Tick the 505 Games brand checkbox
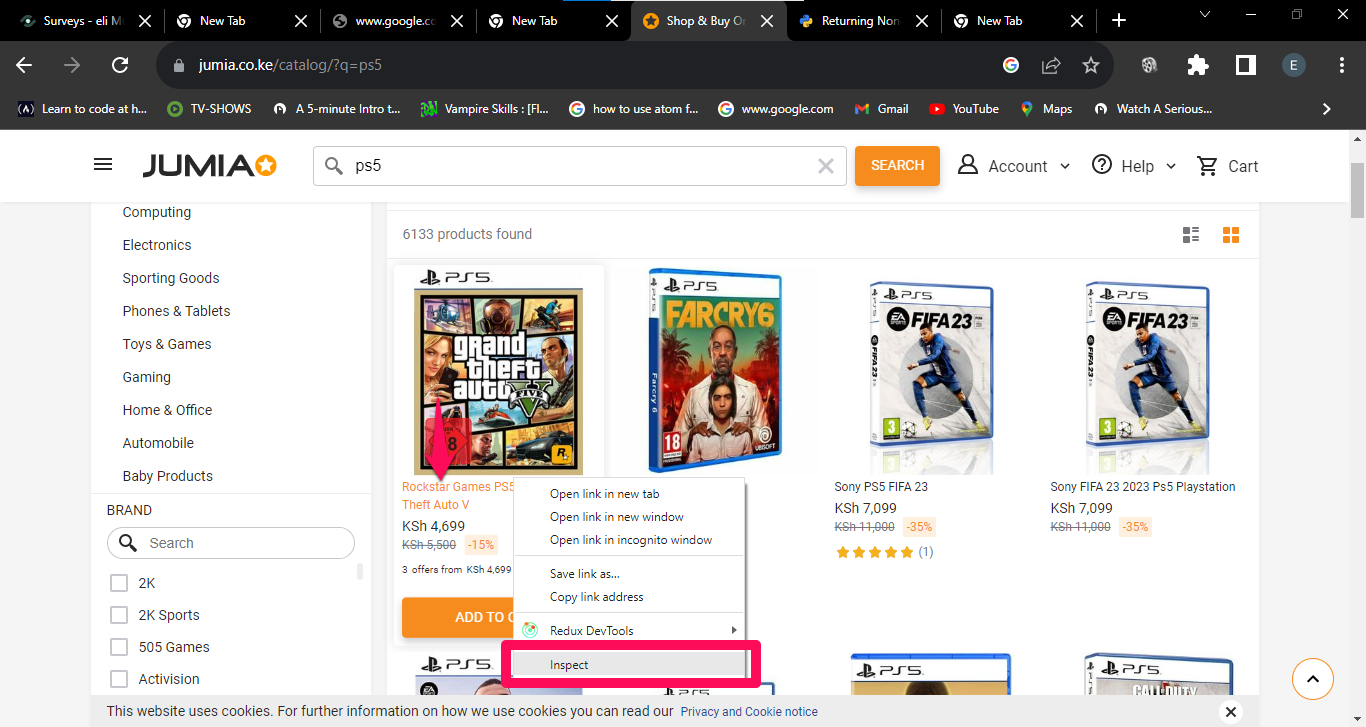1366x727 pixels. 119,647
